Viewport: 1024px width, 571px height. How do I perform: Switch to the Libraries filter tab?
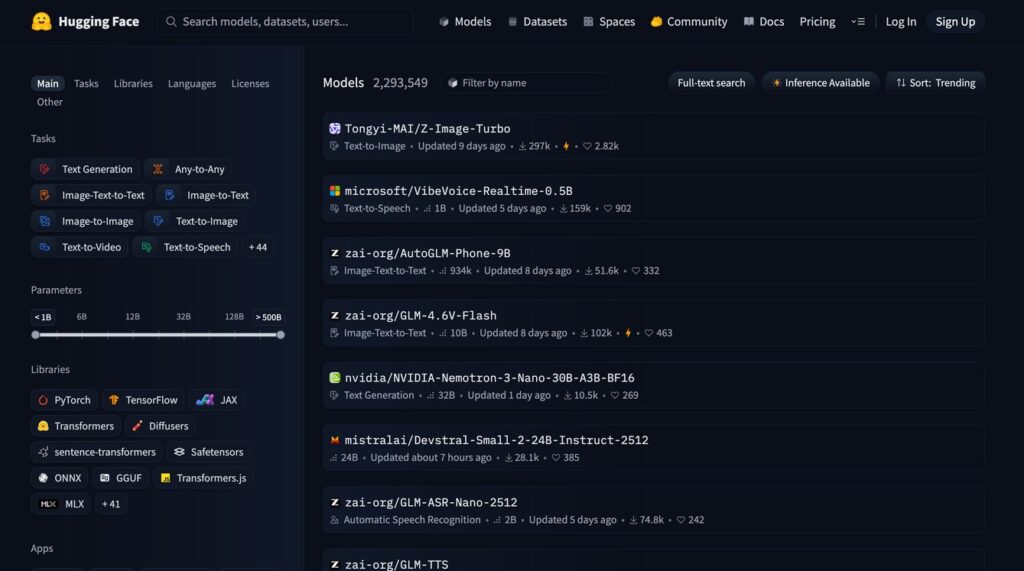click(x=134, y=84)
